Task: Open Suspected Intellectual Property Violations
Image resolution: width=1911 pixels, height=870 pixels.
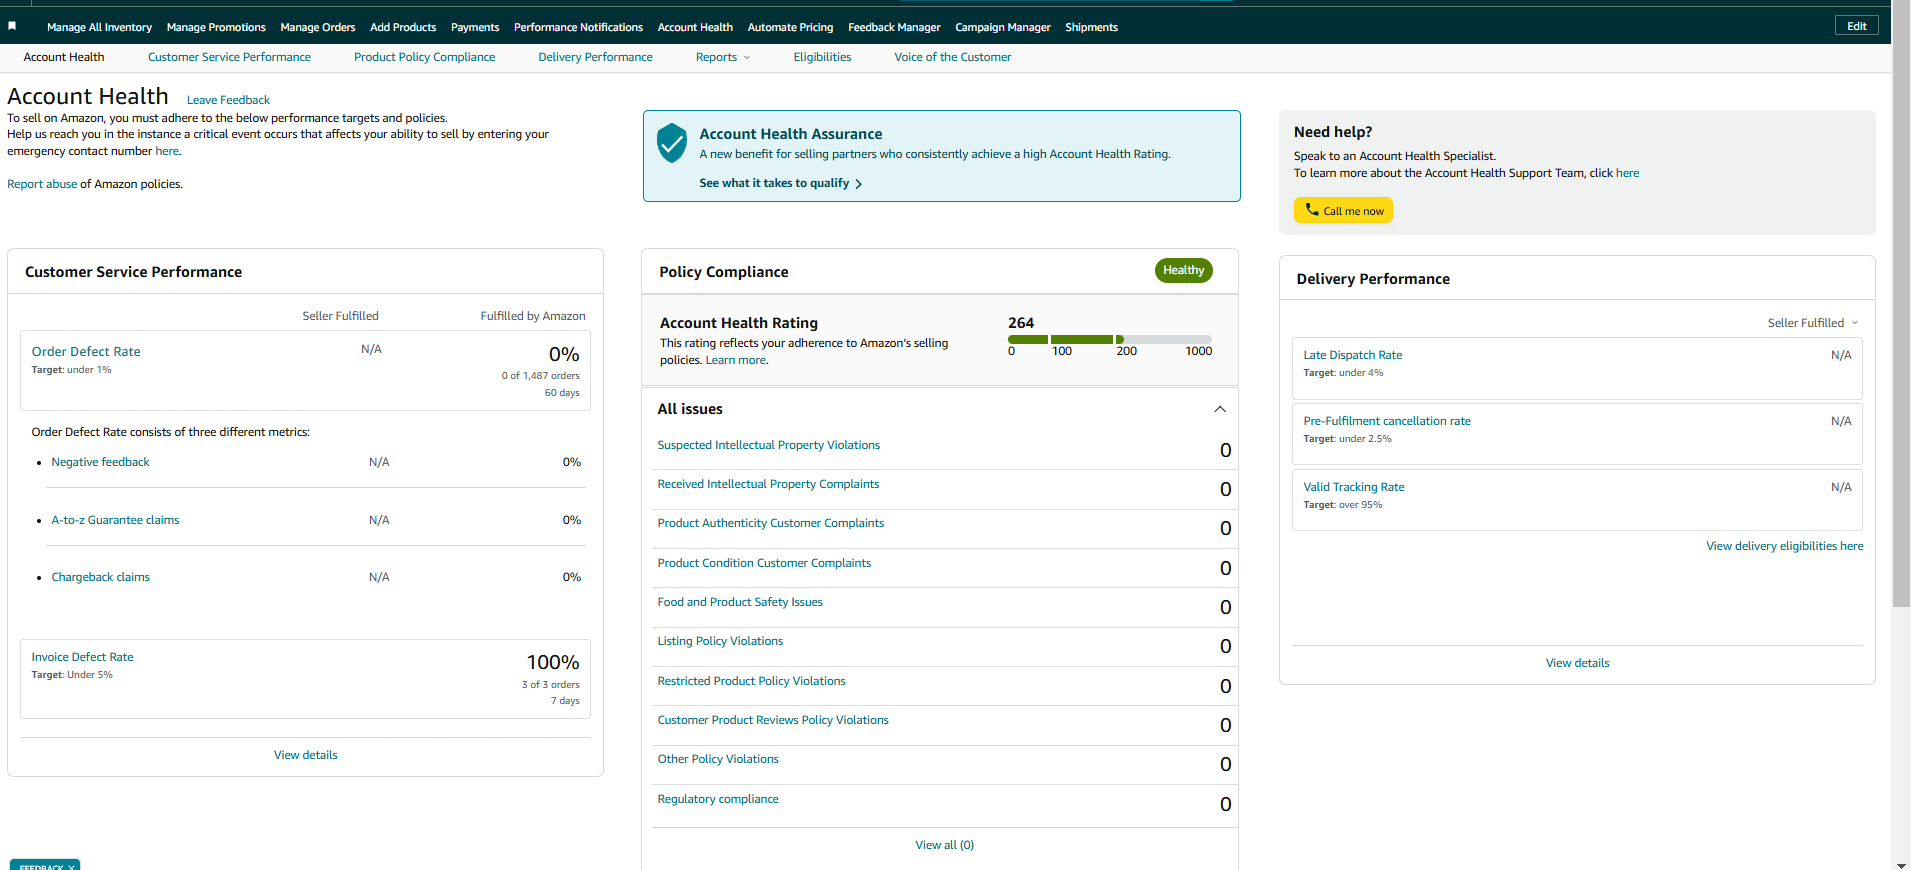Action: pos(768,445)
